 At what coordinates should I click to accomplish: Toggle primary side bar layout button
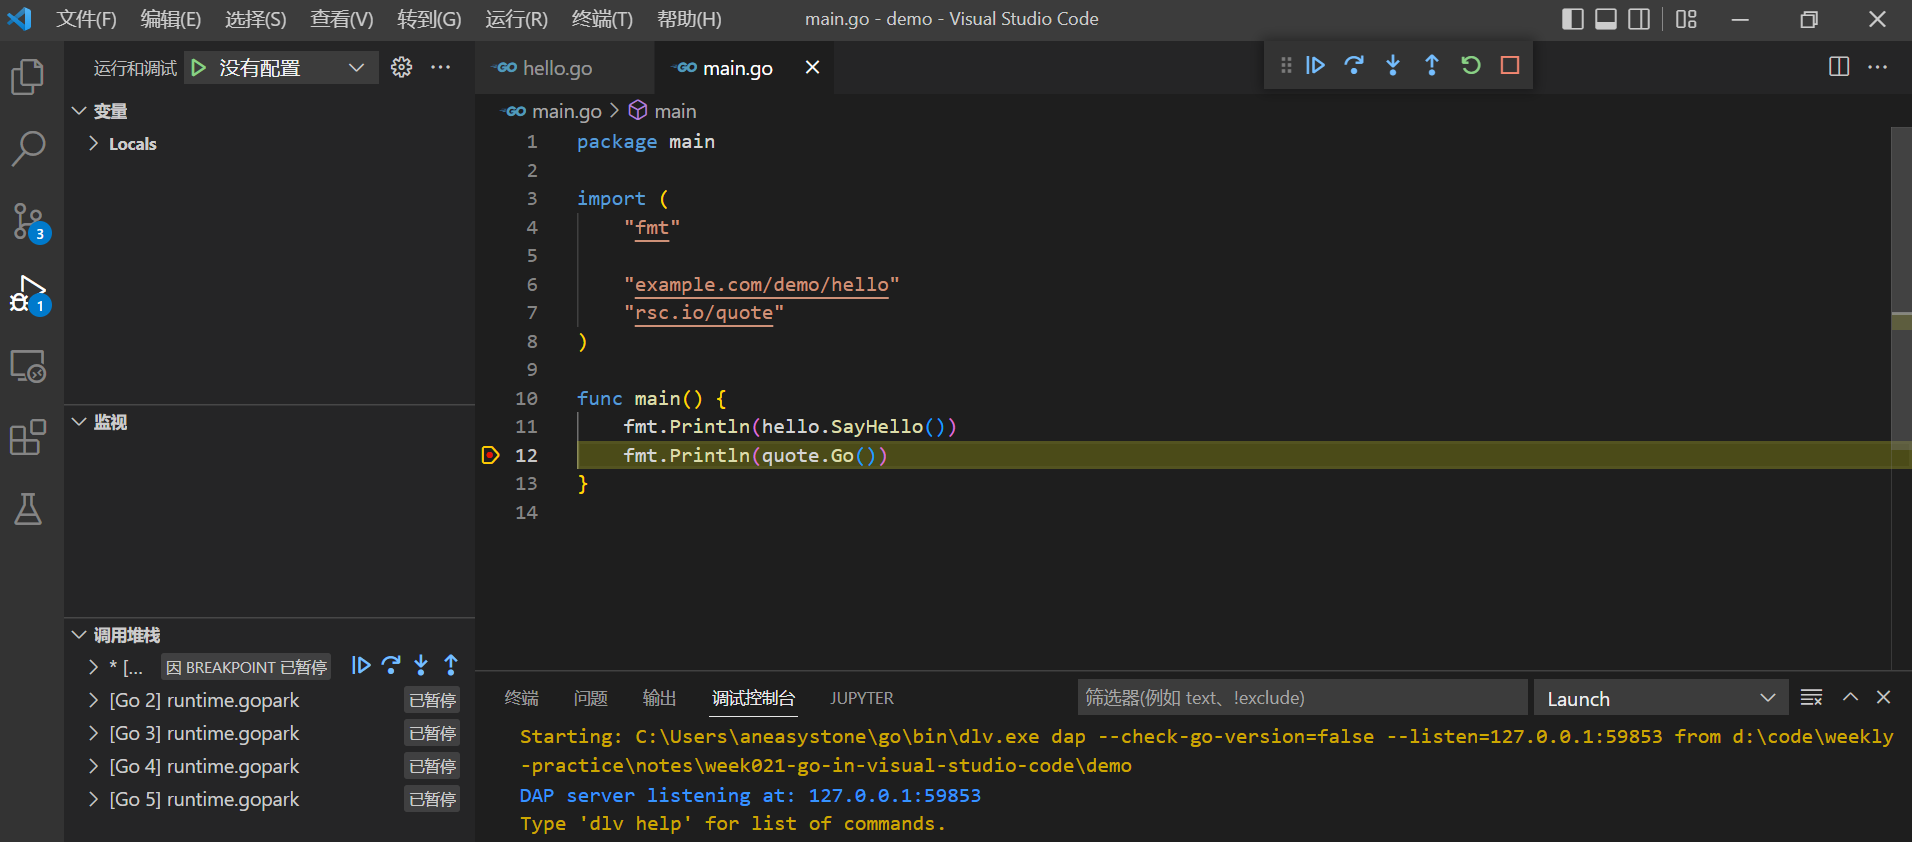click(x=1573, y=19)
